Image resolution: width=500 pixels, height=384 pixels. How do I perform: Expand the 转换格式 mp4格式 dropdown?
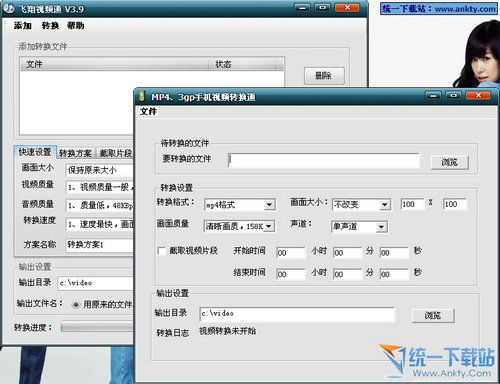pyautogui.click(x=269, y=205)
